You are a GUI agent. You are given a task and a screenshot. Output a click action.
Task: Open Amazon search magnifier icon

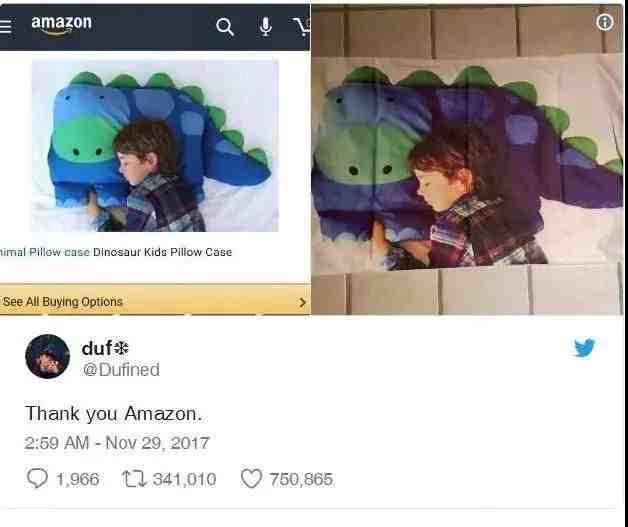click(x=225, y=27)
